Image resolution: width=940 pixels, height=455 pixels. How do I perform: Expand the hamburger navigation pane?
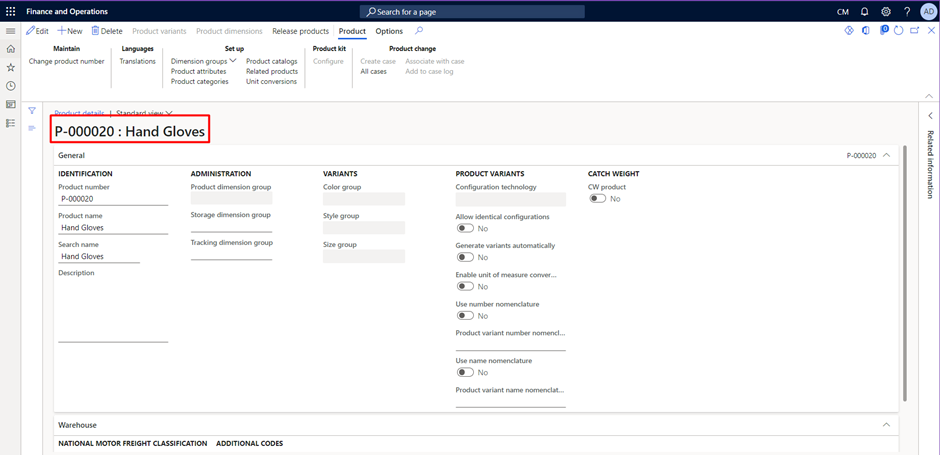pos(10,31)
